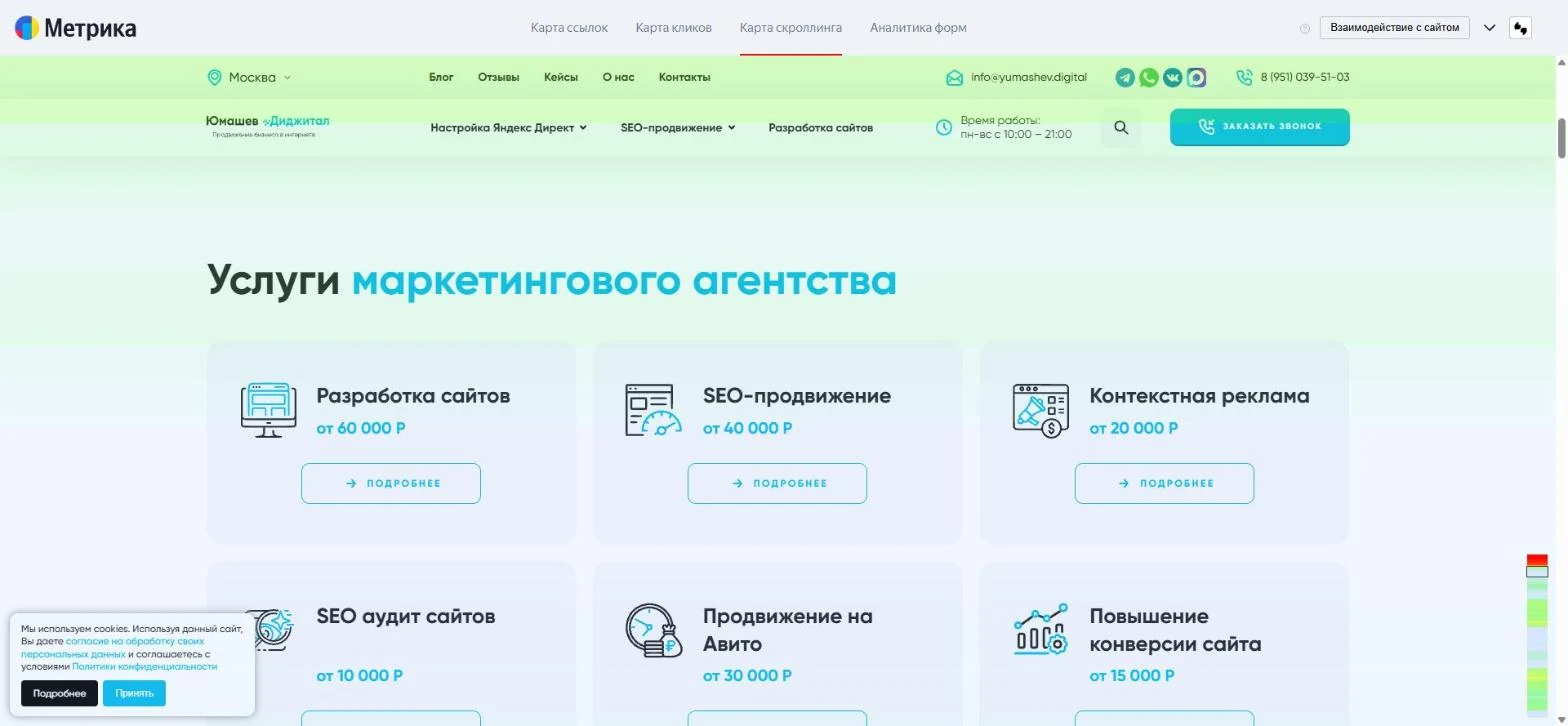Screen dimensions: 1568x726
Task: Click the location pin icon near Москва
Action: 214,77
